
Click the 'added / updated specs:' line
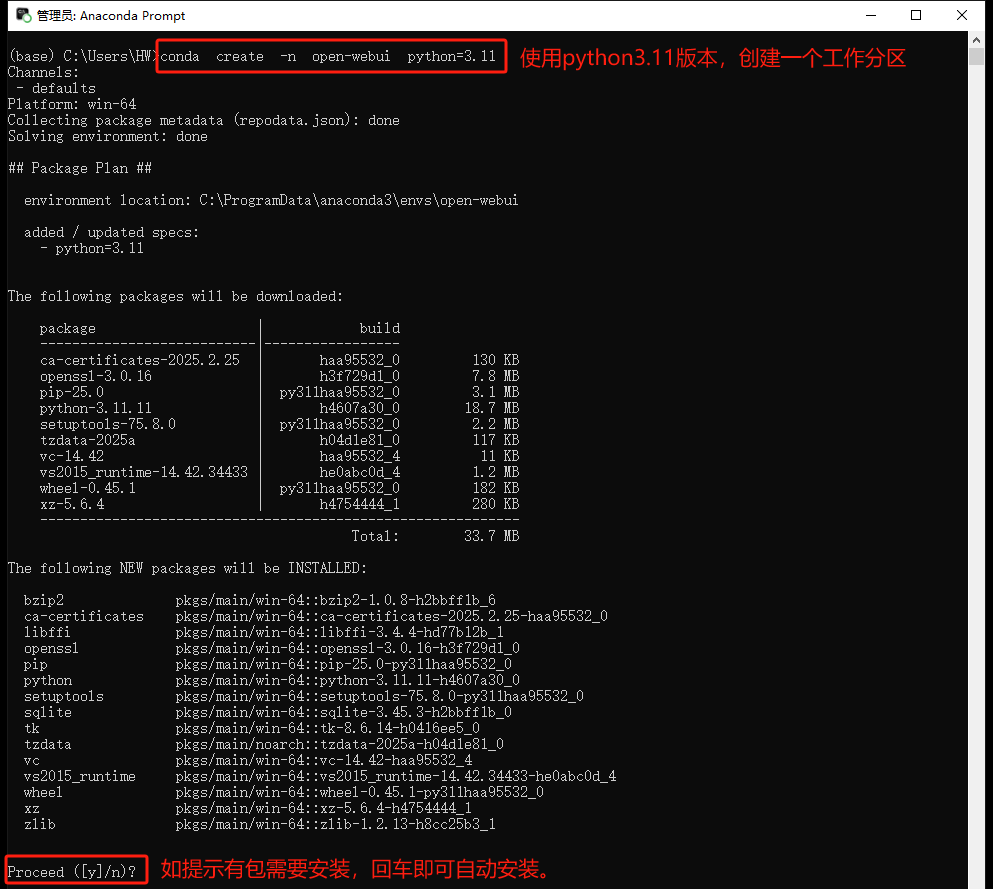(x=111, y=232)
